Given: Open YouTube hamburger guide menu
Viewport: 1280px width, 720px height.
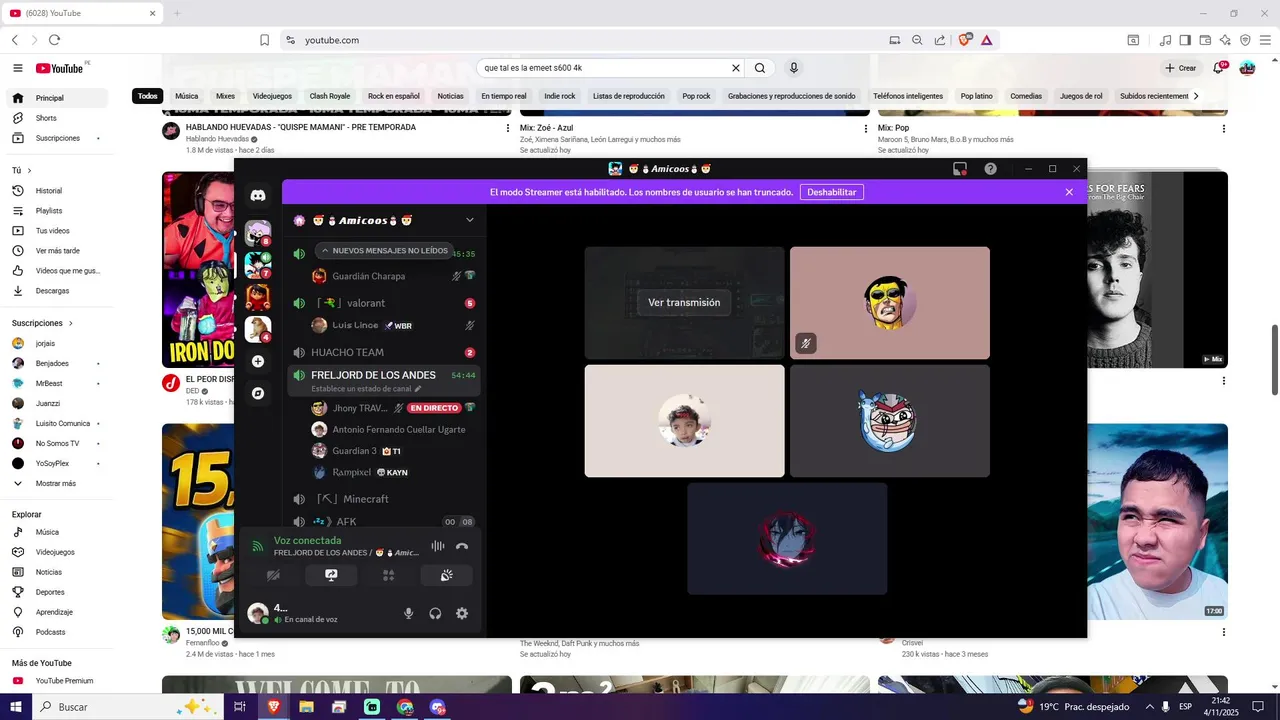Looking at the screenshot, I should [x=18, y=68].
